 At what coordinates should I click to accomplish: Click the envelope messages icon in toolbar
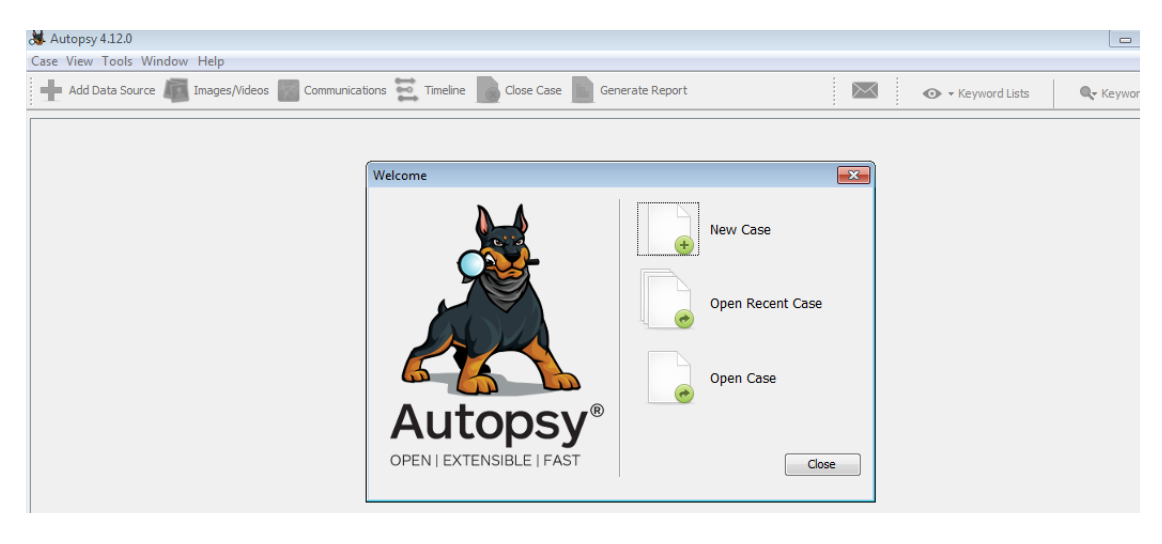865,90
